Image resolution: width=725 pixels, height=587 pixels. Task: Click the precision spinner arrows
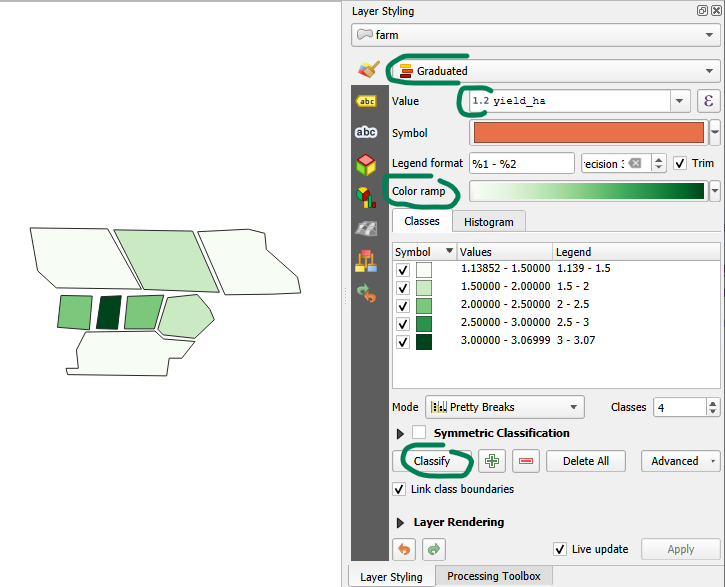pos(659,163)
